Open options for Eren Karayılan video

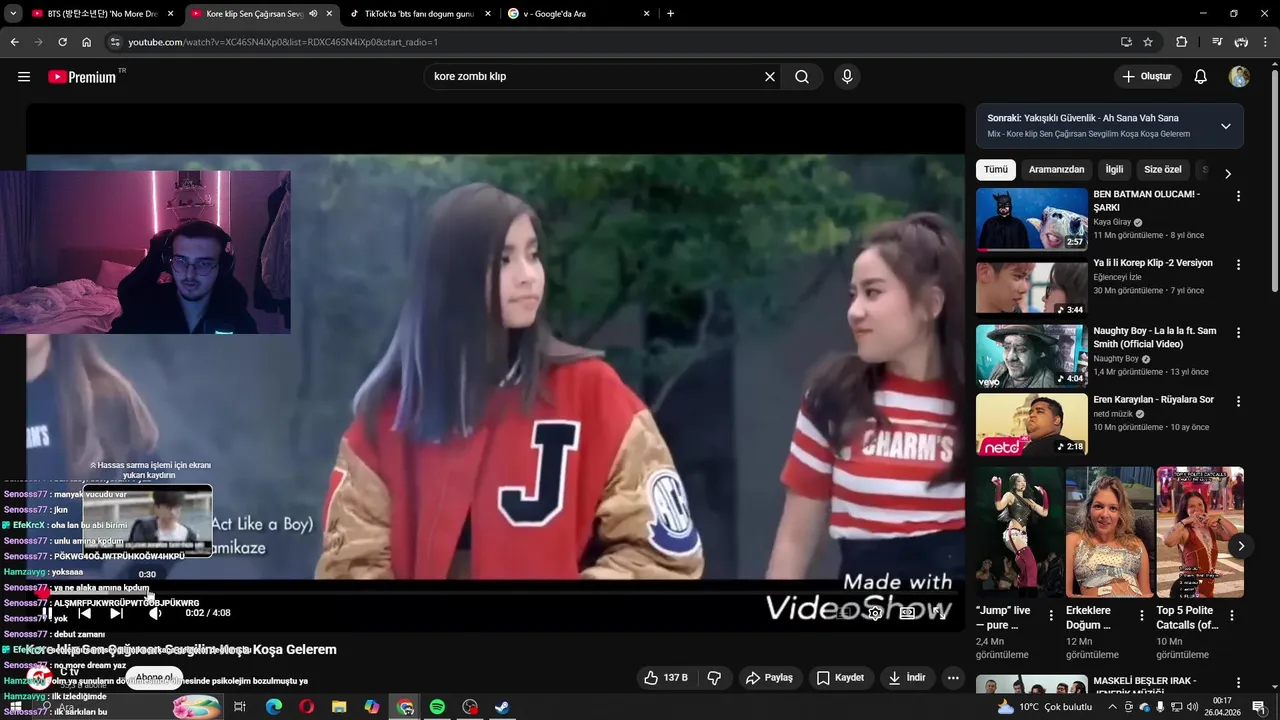click(x=1238, y=401)
